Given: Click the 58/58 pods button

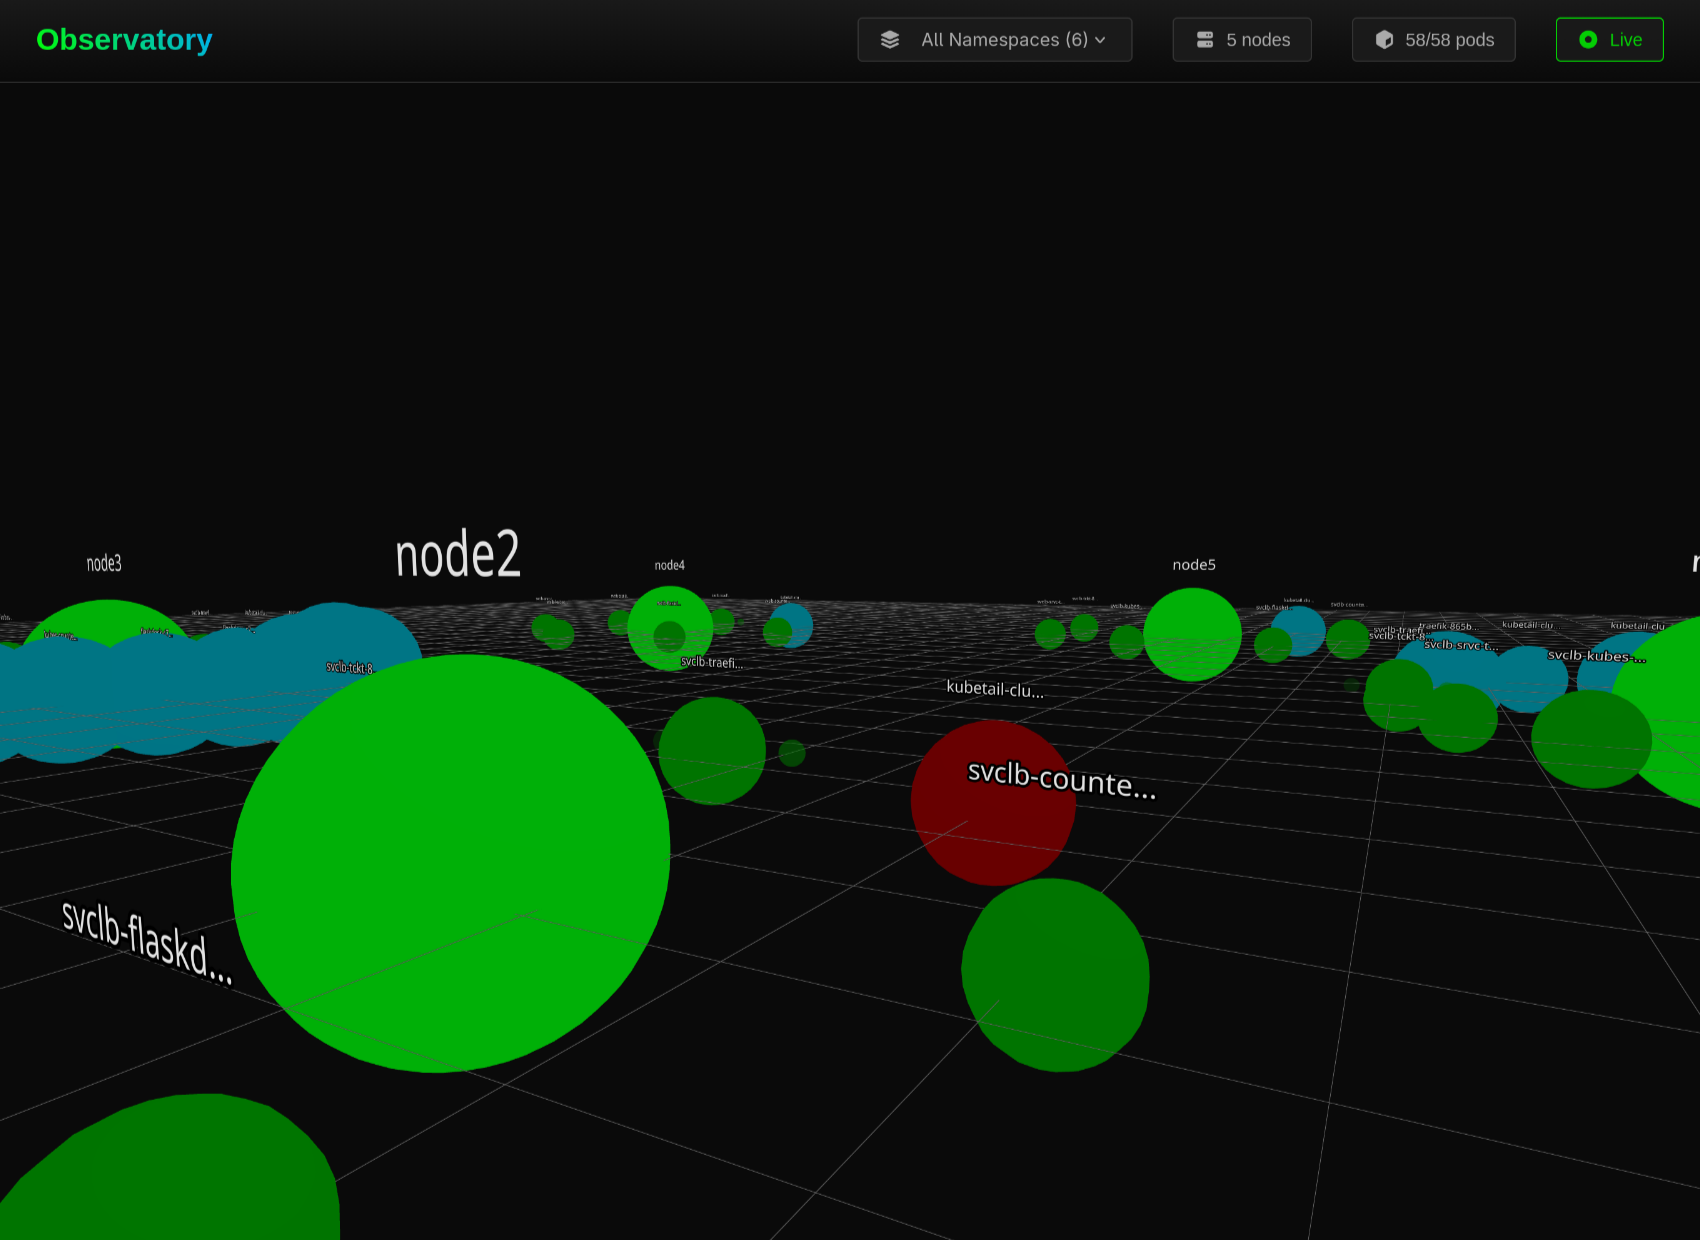Looking at the screenshot, I should tap(1433, 40).
